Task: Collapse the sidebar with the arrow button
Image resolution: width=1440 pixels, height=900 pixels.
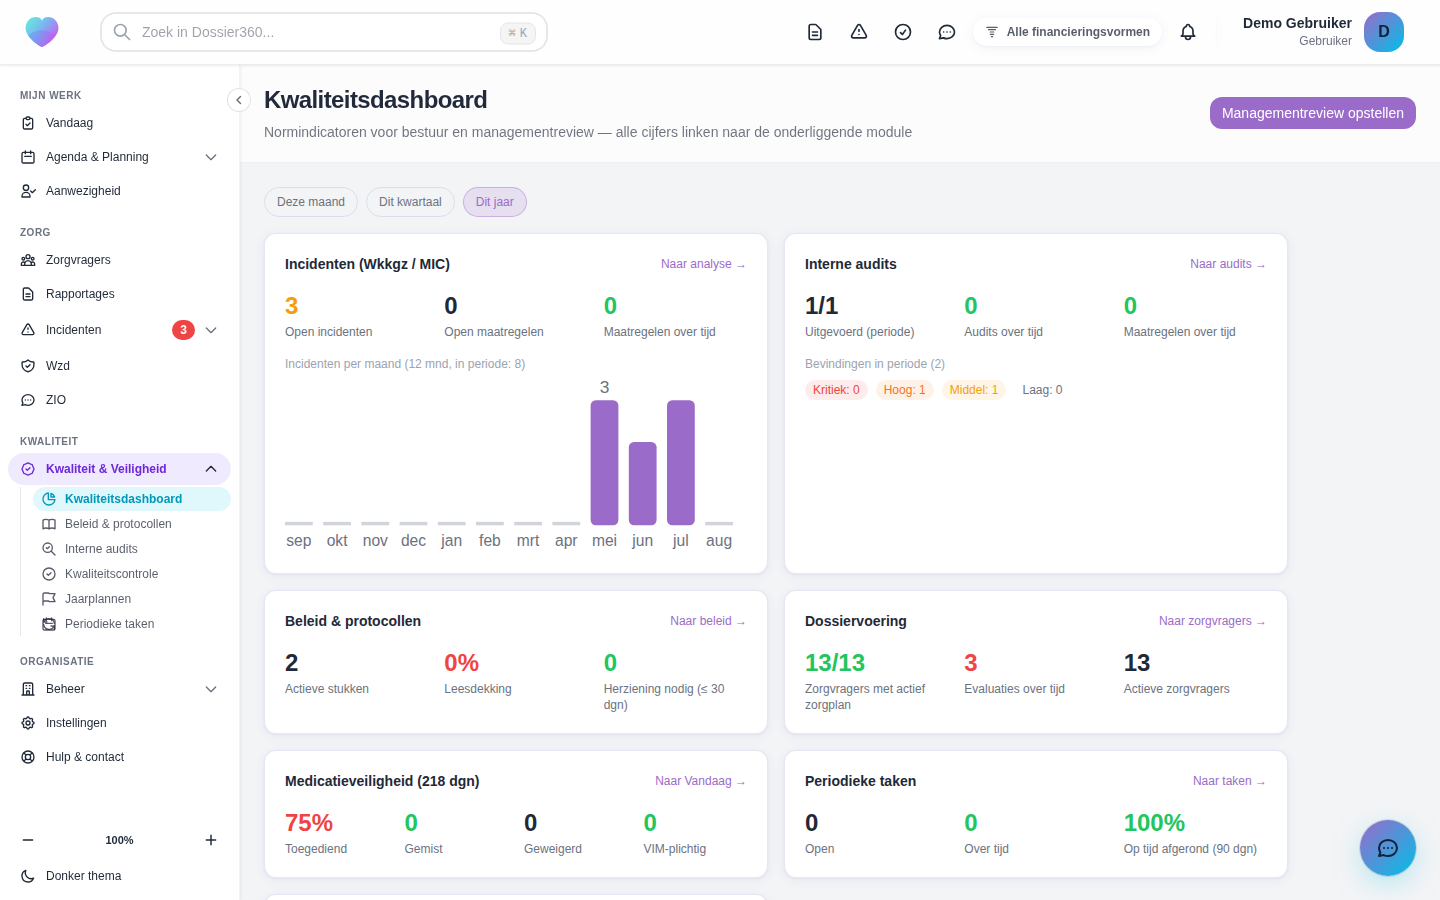Action: (x=238, y=100)
